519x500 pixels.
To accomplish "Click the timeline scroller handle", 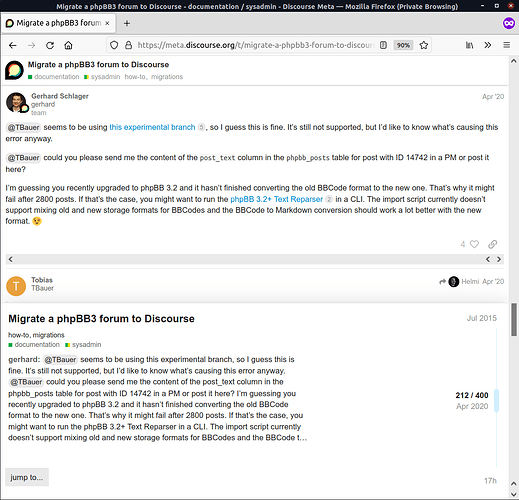I will pos(496,400).
